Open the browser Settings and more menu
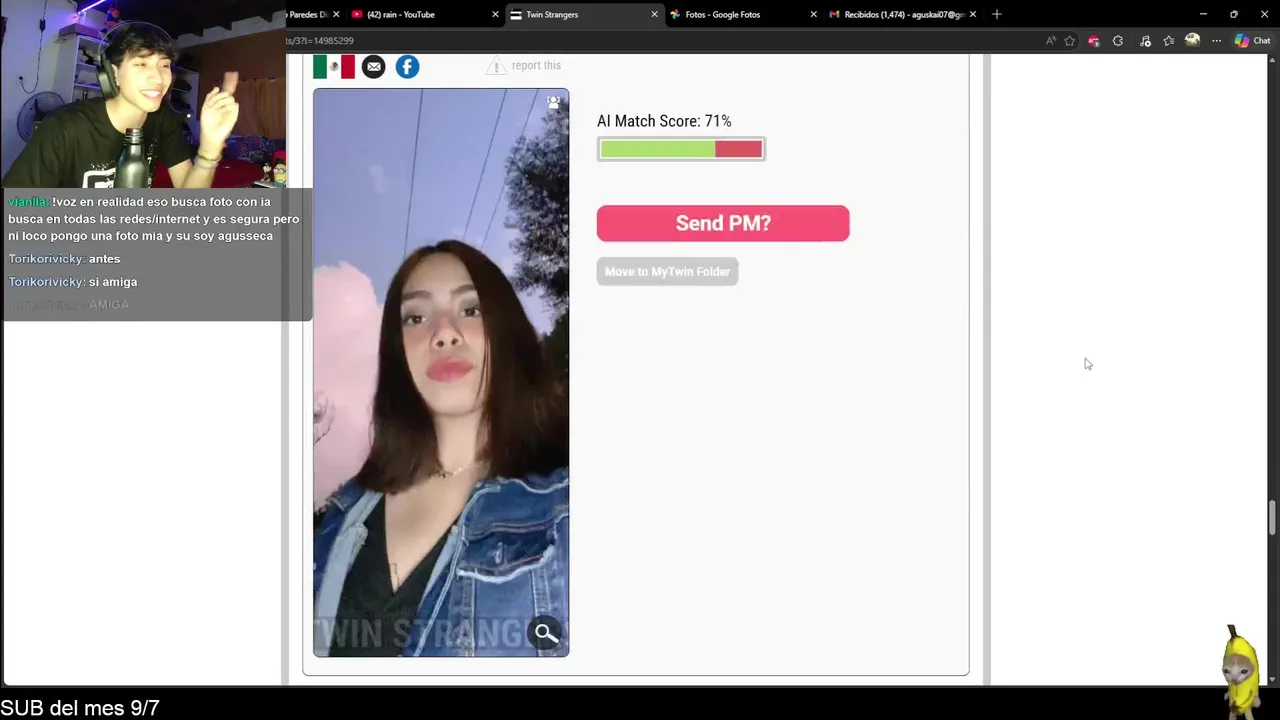This screenshot has width=1280, height=720. coord(1216,41)
